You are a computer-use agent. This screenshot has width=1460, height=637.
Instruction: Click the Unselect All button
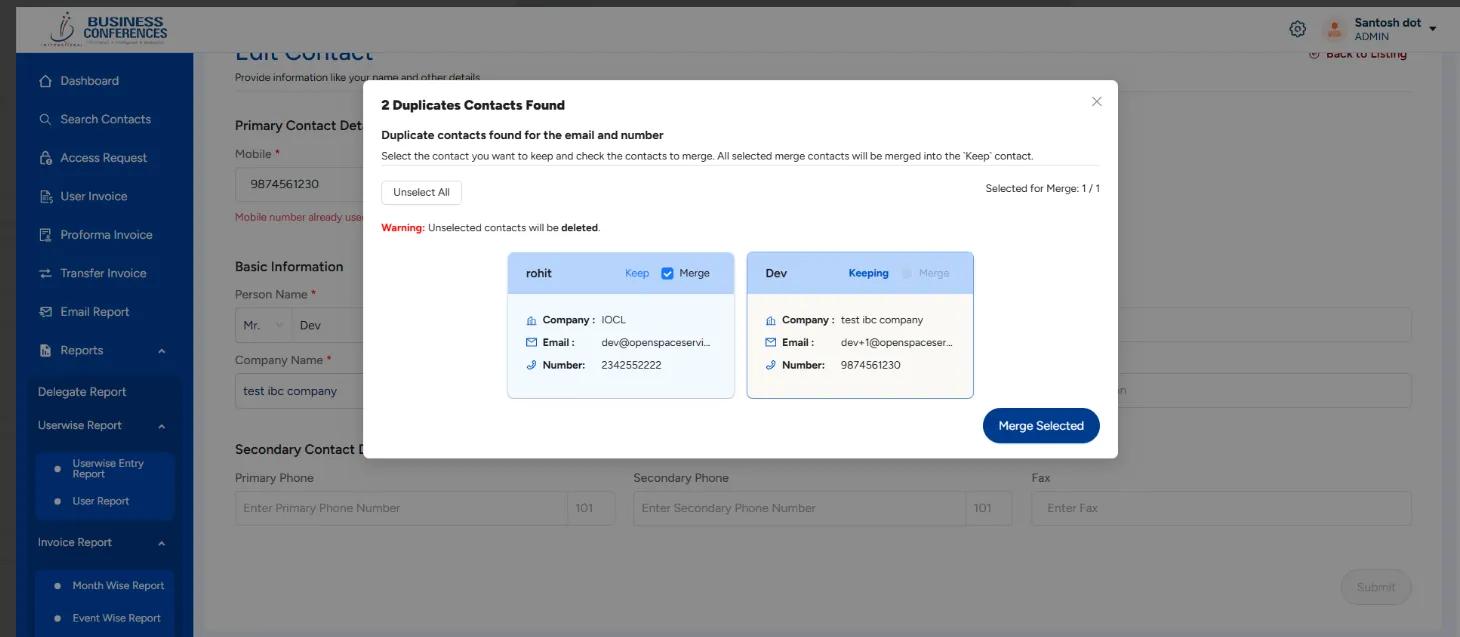click(x=421, y=192)
